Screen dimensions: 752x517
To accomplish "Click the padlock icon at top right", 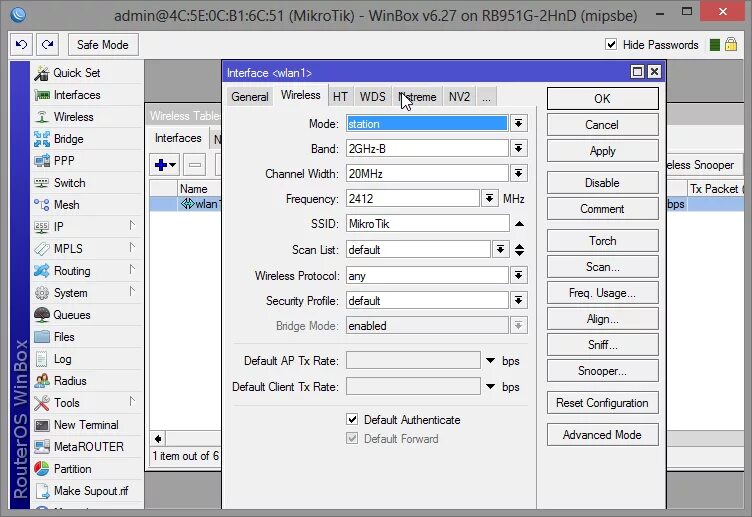I will 730,45.
